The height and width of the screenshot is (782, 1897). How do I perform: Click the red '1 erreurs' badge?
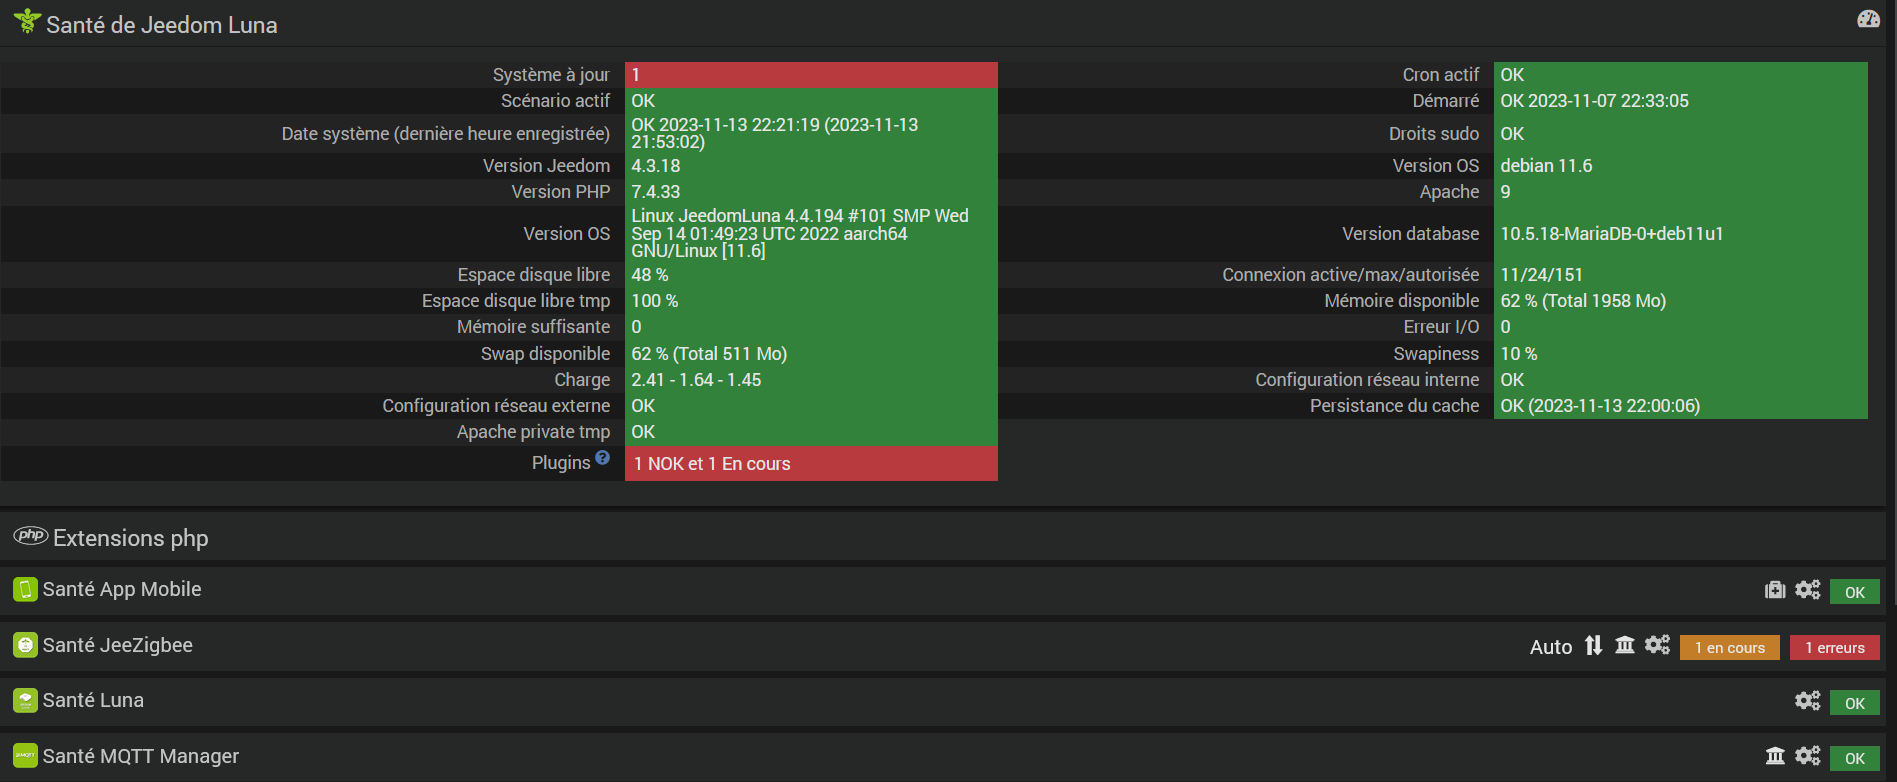coord(1834,648)
